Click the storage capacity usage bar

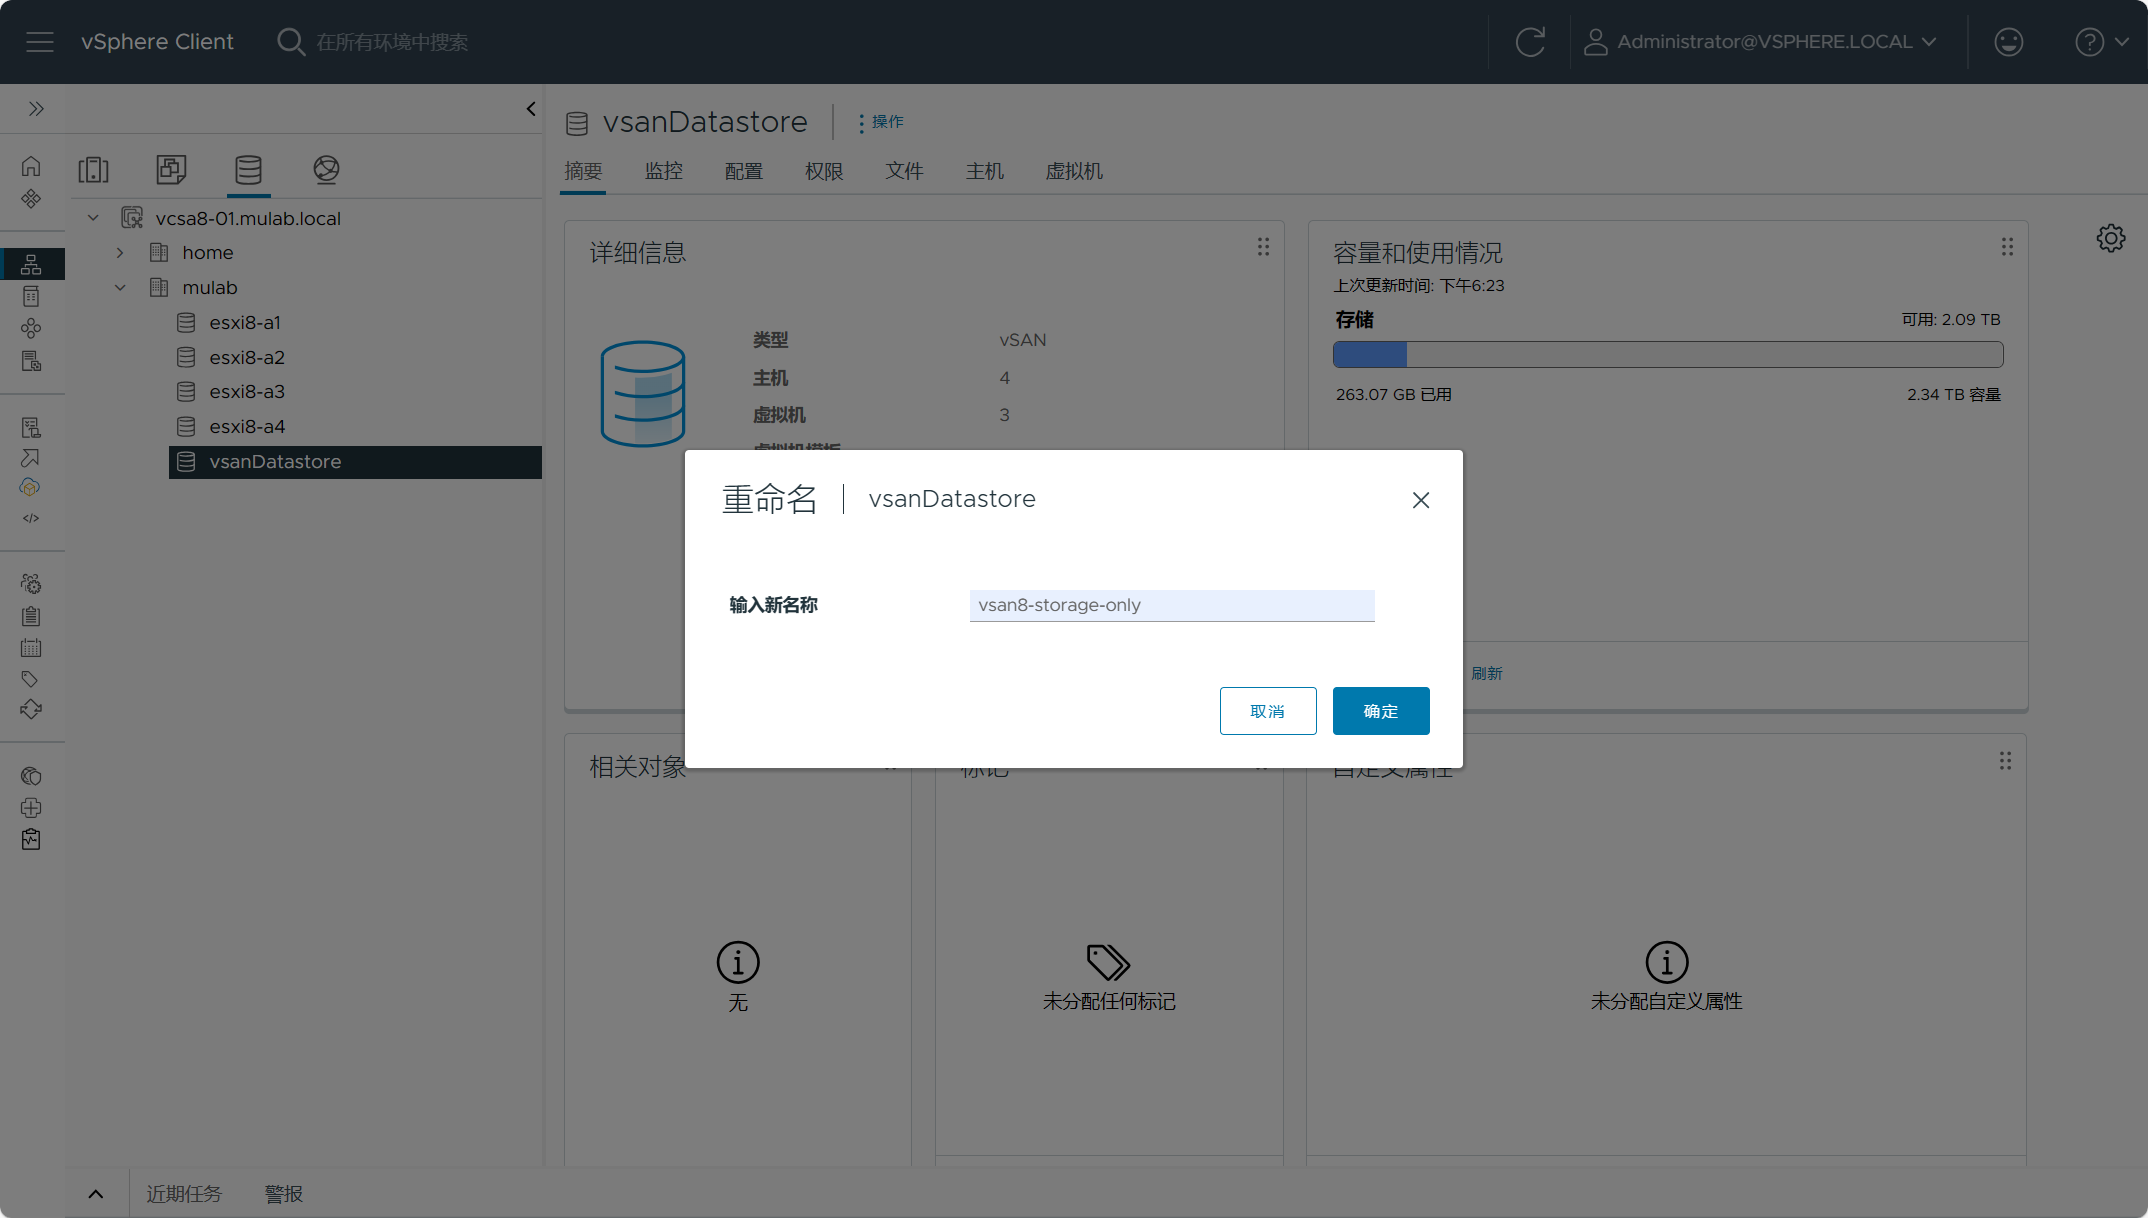(x=1668, y=354)
